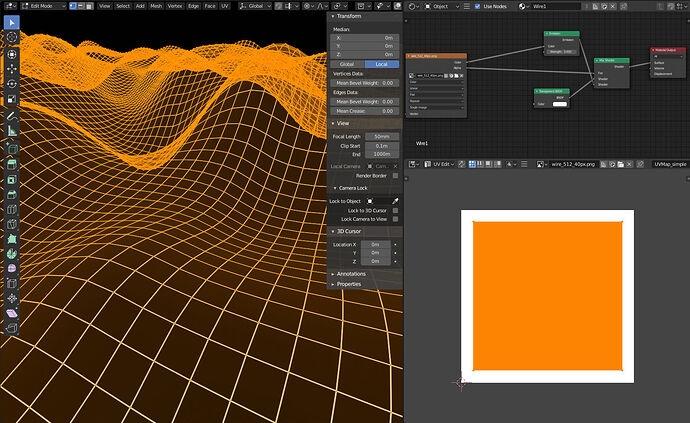The width and height of the screenshot is (690, 423).
Task: Click the Wire1 material name field
Action: coord(556,6)
